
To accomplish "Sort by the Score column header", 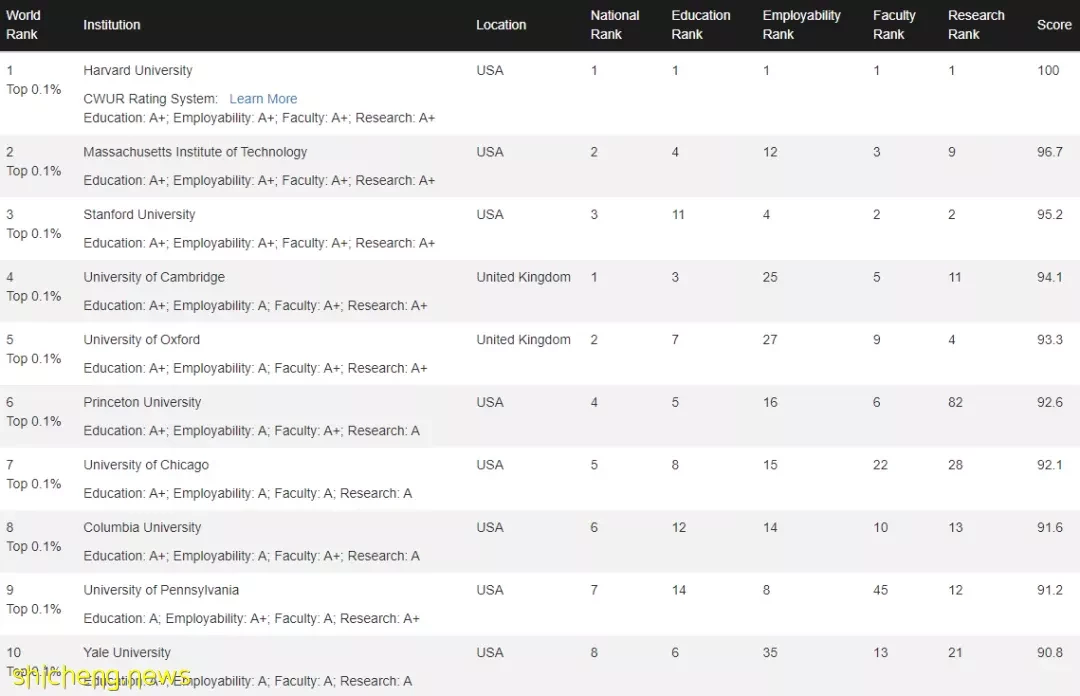I will (x=1054, y=25).
